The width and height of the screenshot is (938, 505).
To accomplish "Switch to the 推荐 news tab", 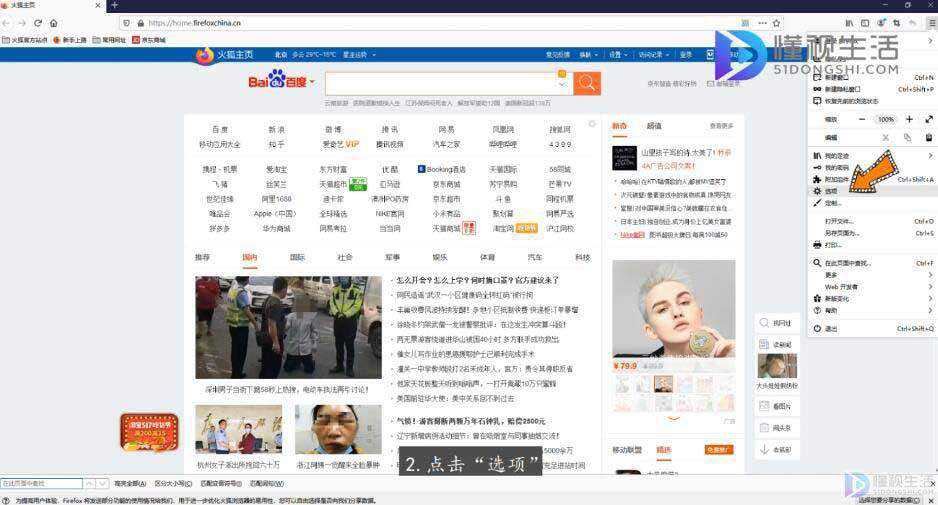I will (203, 257).
